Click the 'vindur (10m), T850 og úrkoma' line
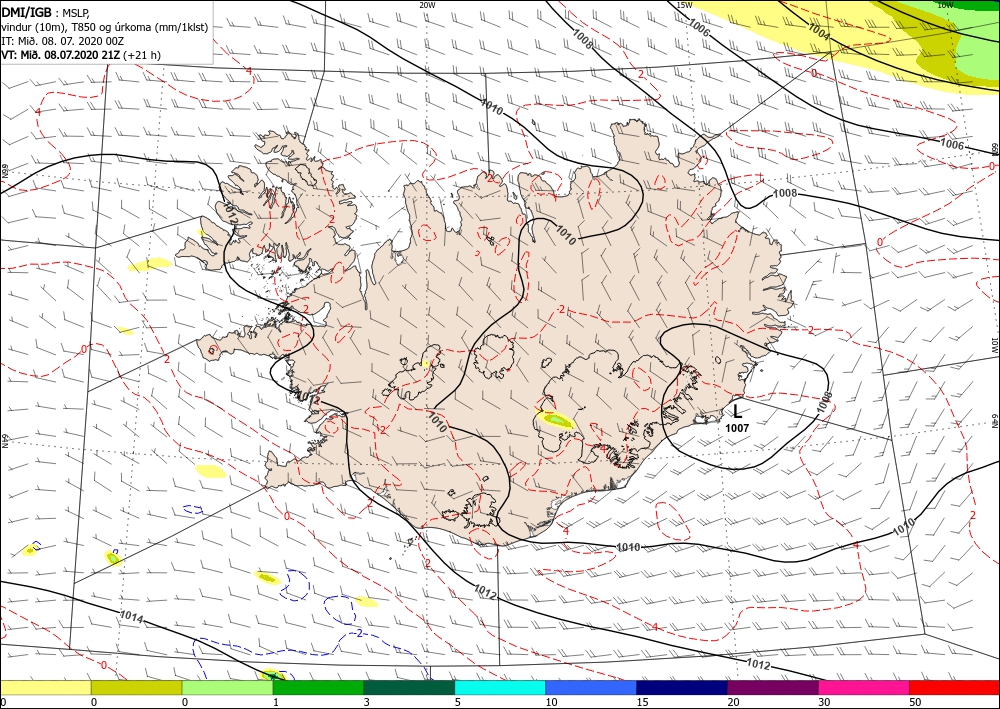This screenshot has width=1000, height=709. click(x=105, y=27)
